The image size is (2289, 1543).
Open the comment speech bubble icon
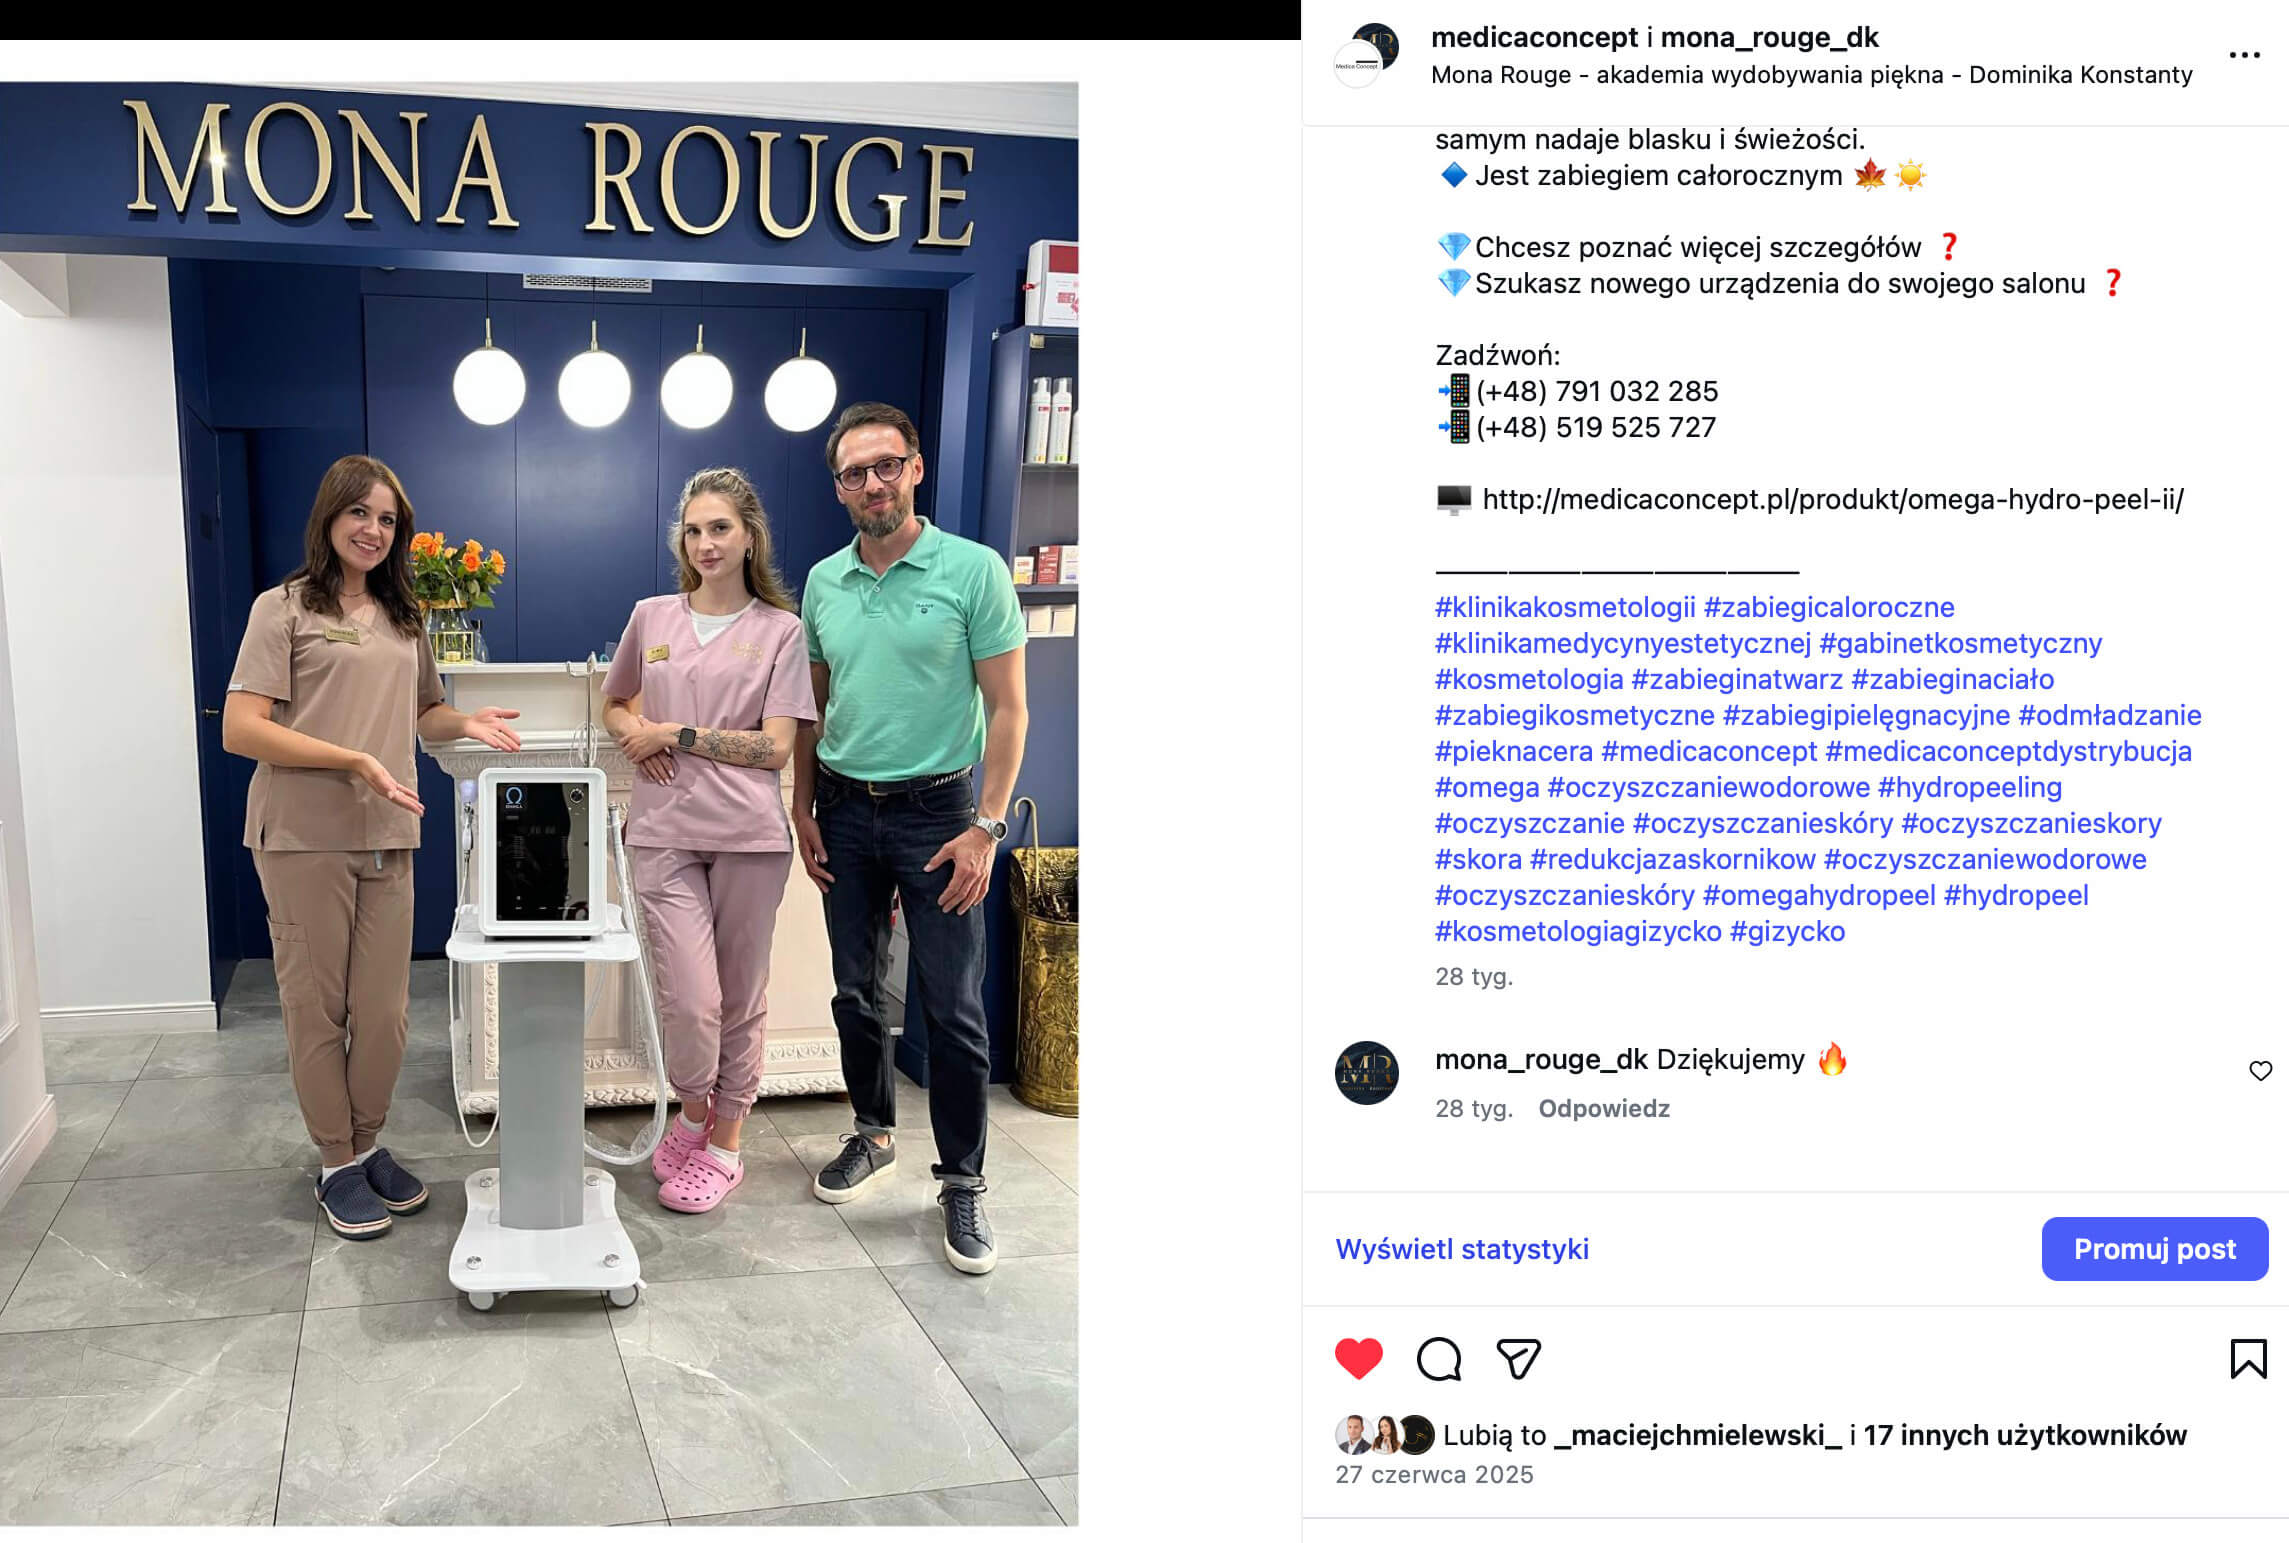[1439, 1358]
